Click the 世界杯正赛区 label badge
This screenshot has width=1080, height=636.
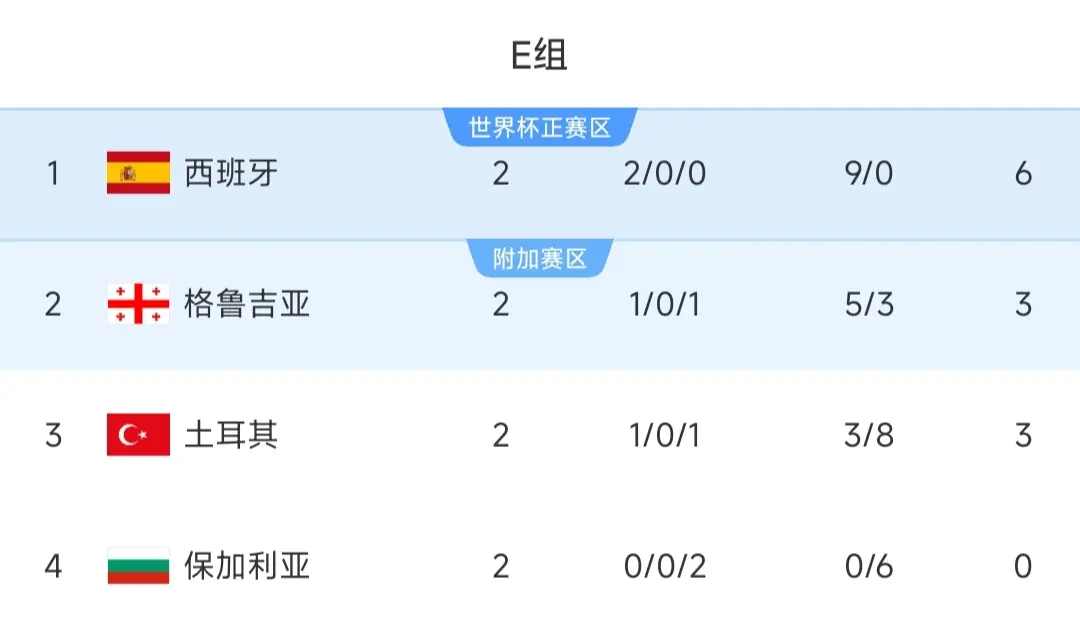click(x=540, y=128)
